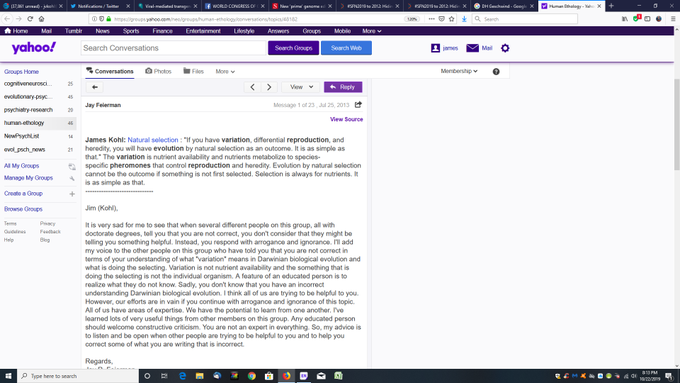
Task: Click the Search Conversations input field
Action: coord(173,48)
